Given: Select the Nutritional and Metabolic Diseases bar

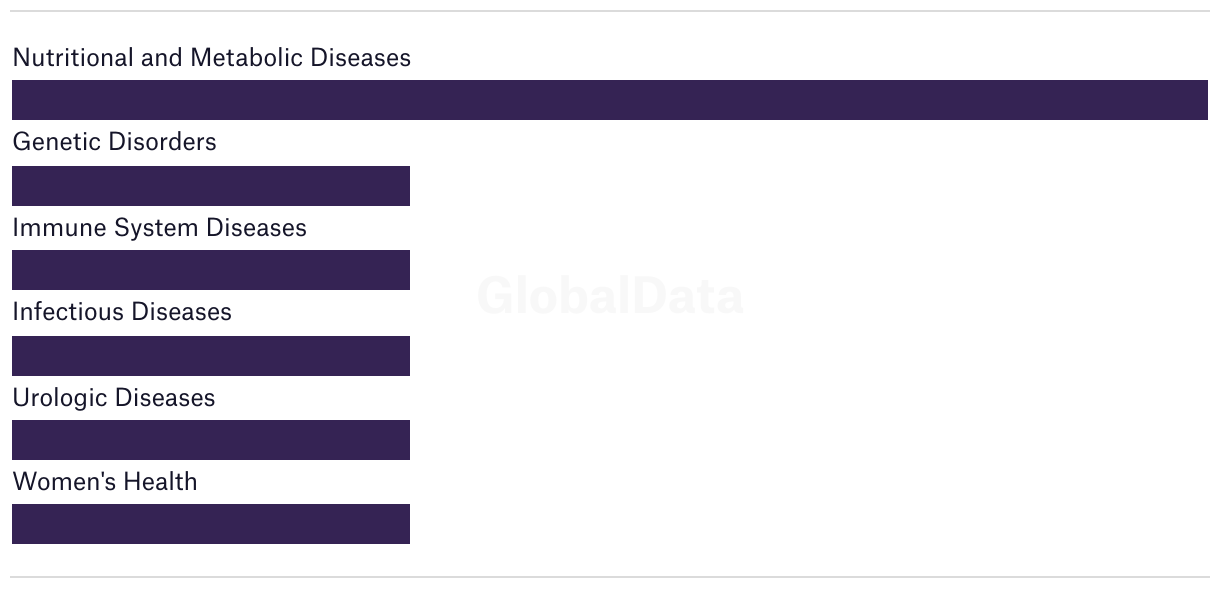Looking at the screenshot, I should tap(609, 100).
